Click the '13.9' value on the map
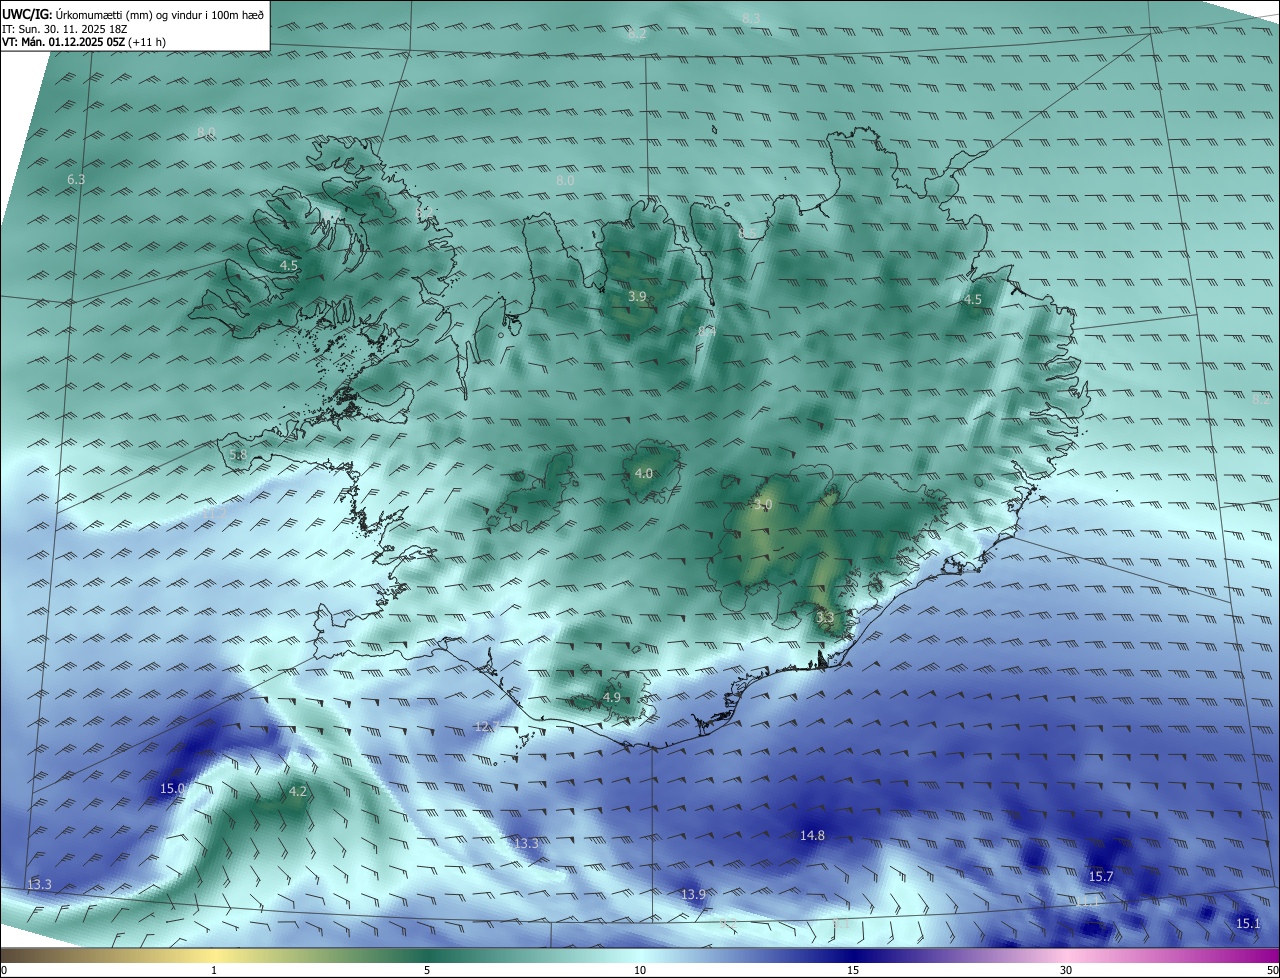The height and width of the screenshot is (978, 1280). pyautogui.click(x=693, y=893)
